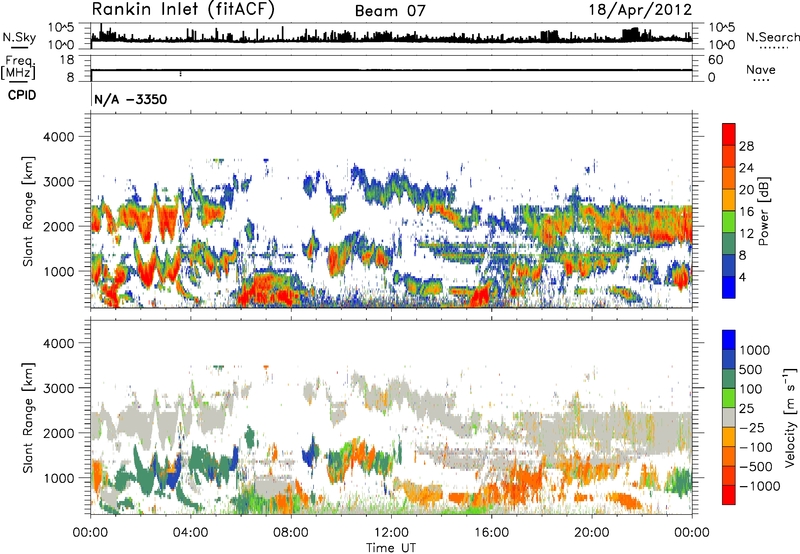
Task: Click the solid line sample under N.Sky
Action: click(19, 47)
